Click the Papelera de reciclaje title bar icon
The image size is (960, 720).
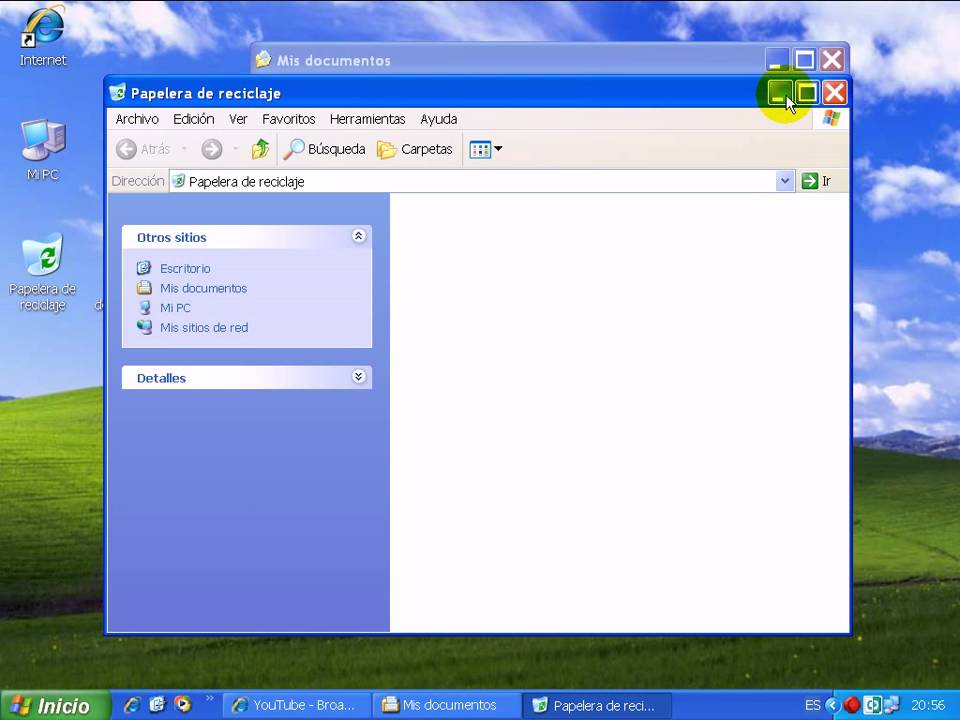coord(117,92)
